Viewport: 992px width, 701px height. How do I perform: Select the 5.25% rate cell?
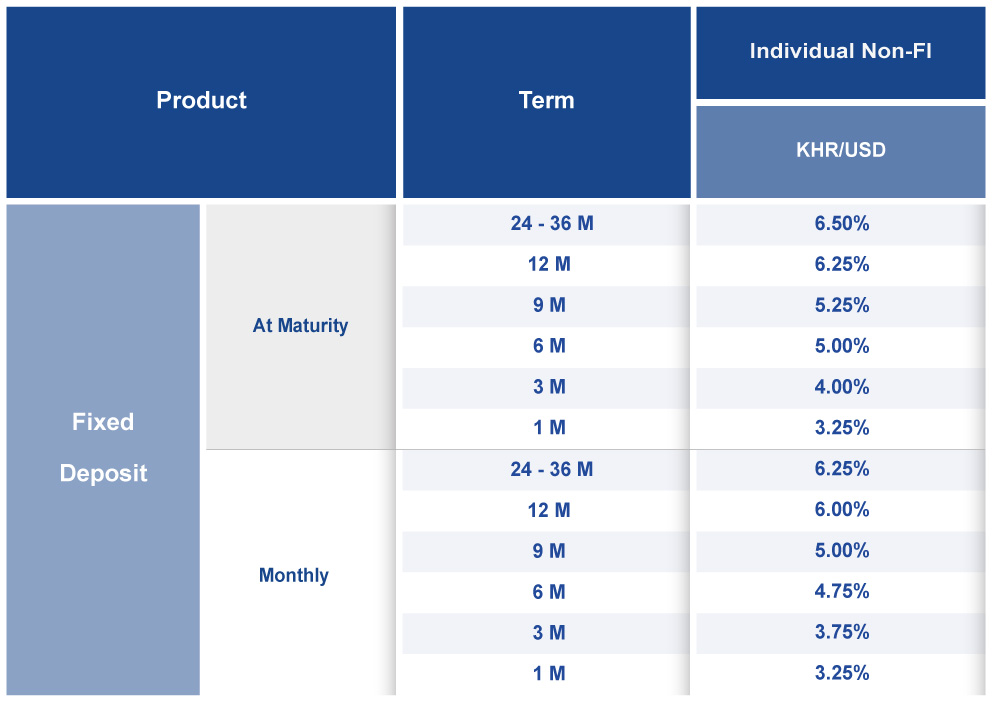coord(841,306)
